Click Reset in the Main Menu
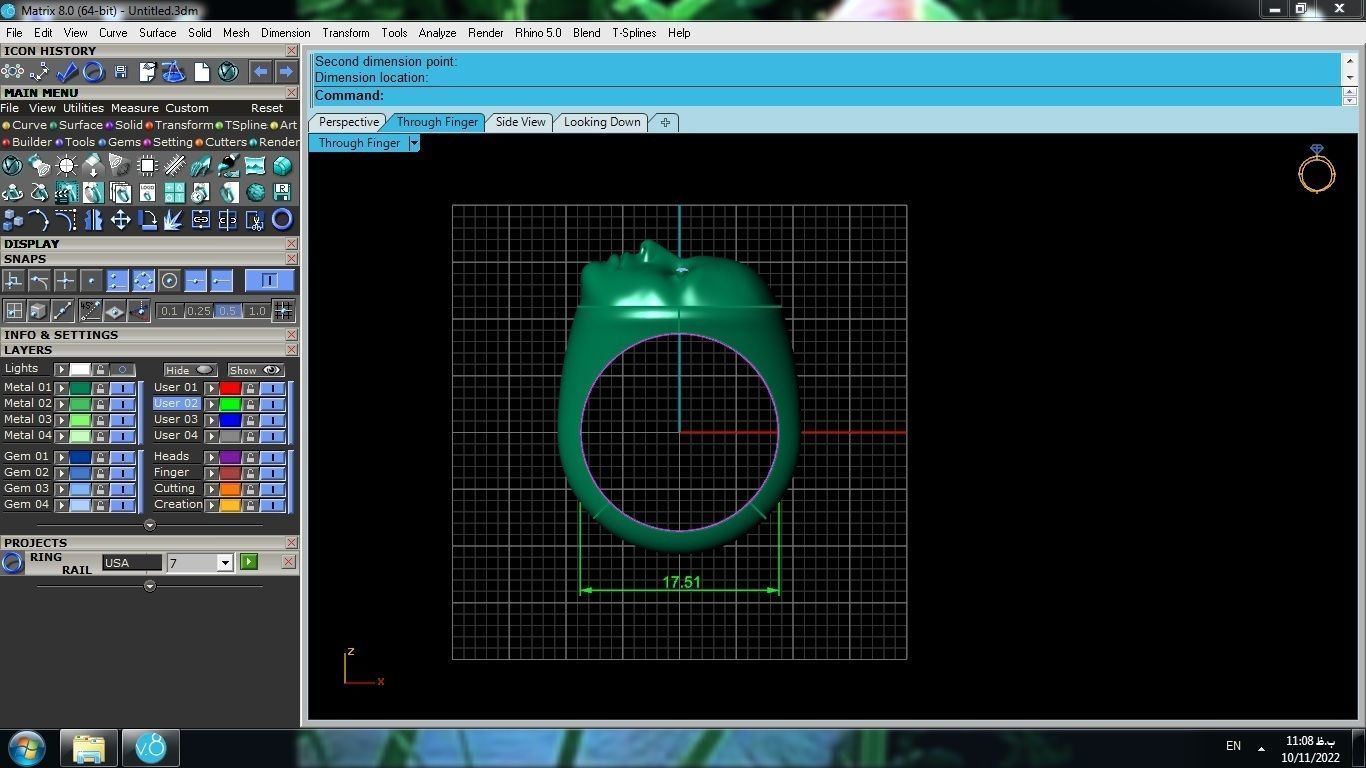This screenshot has width=1366, height=768. tap(267, 108)
